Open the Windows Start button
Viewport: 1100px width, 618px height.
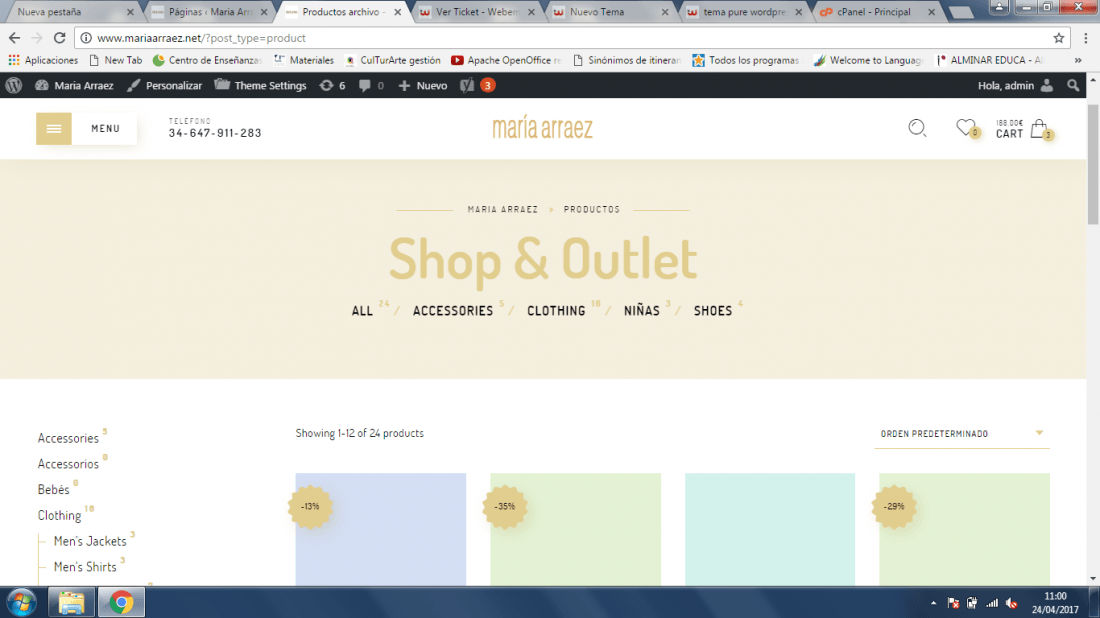coord(21,603)
